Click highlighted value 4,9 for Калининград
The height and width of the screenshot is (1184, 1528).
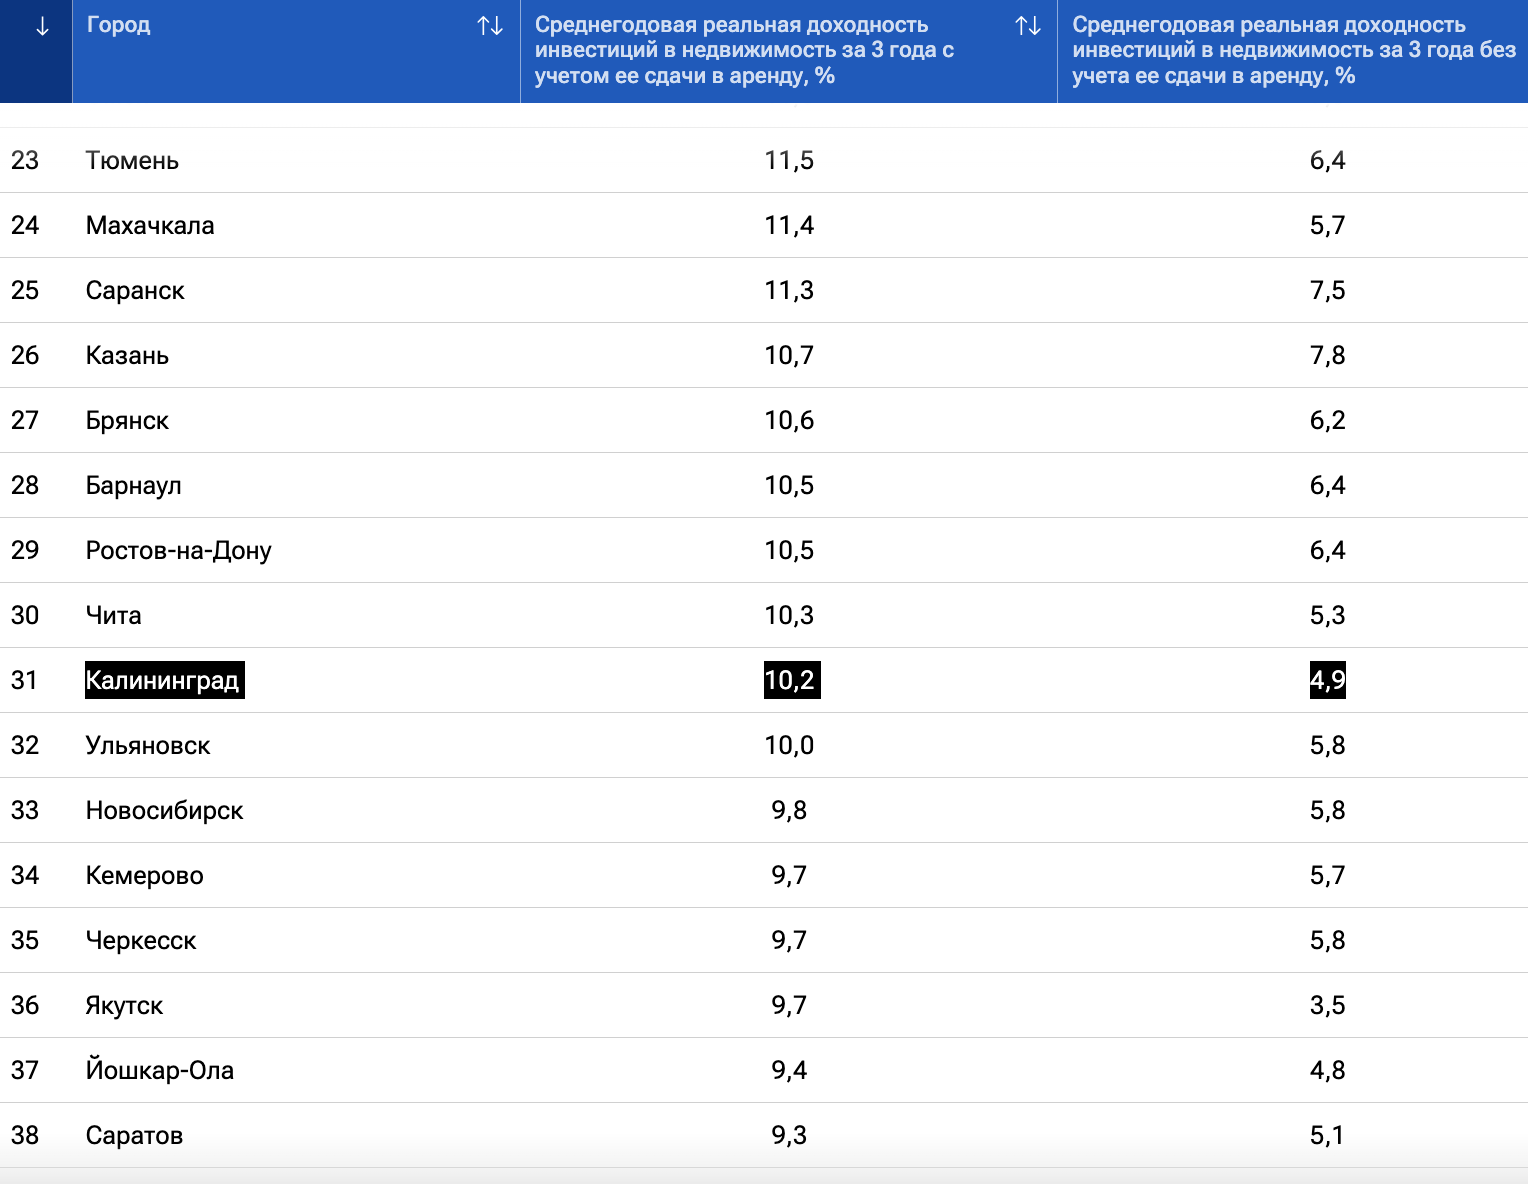pos(1328,680)
